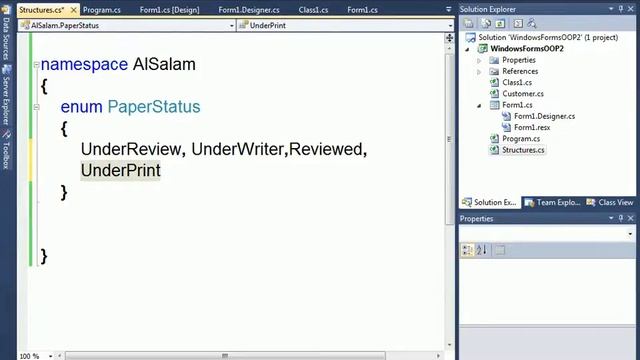640x360 pixels.
Task: Click the vertical scrollbar down arrow
Action: (x=449, y=345)
